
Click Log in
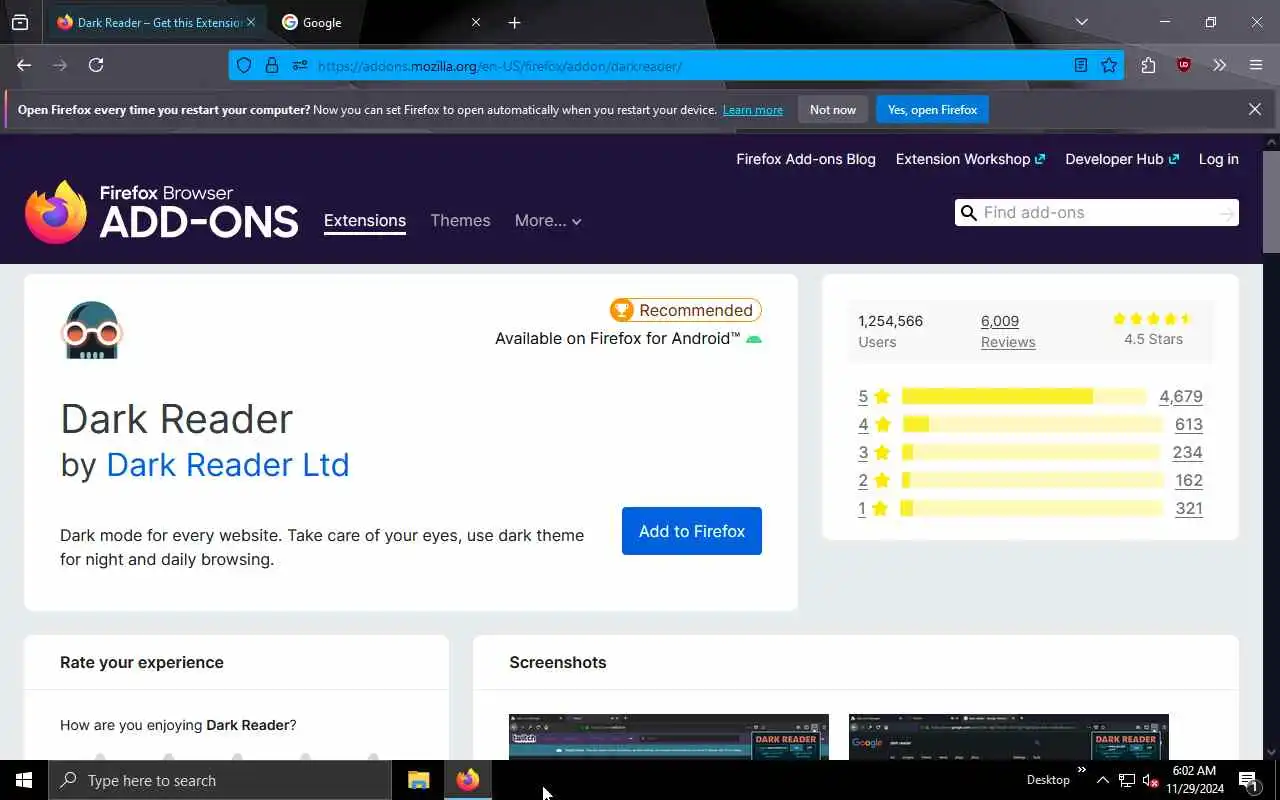(1219, 159)
